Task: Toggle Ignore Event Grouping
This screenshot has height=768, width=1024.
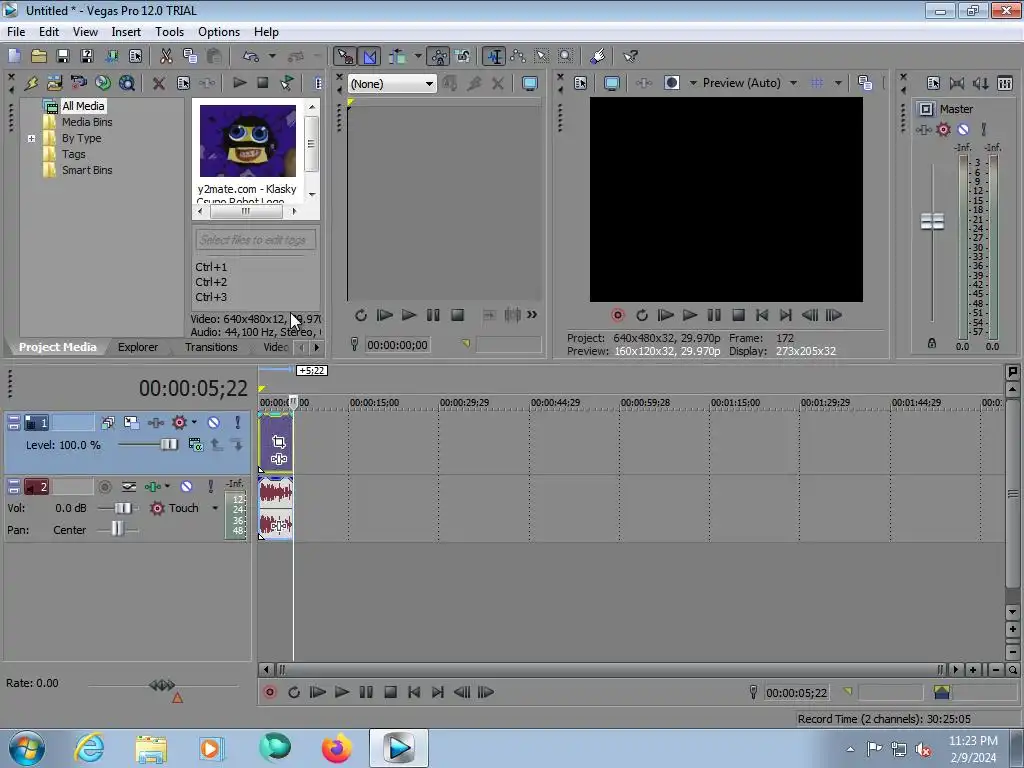Action: click(x=463, y=56)
